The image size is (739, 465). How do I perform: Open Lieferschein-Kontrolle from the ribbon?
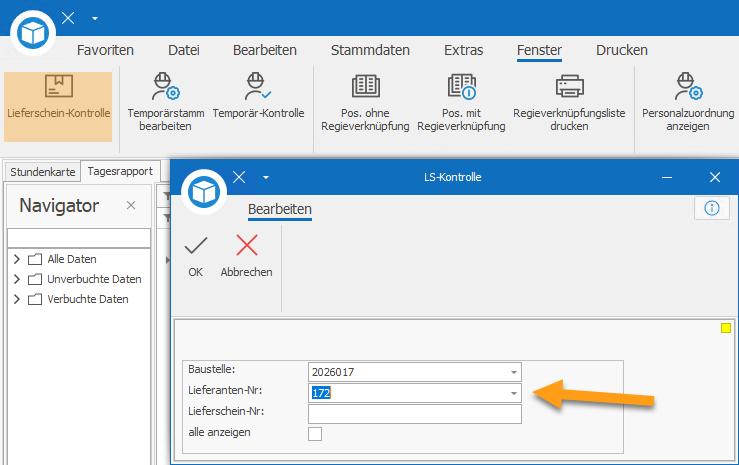click(x=58, y=106)
